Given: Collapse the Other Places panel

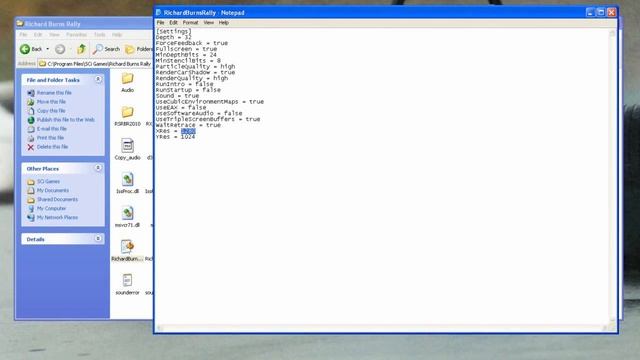Looking at the screenshot, I should (98, 168).
